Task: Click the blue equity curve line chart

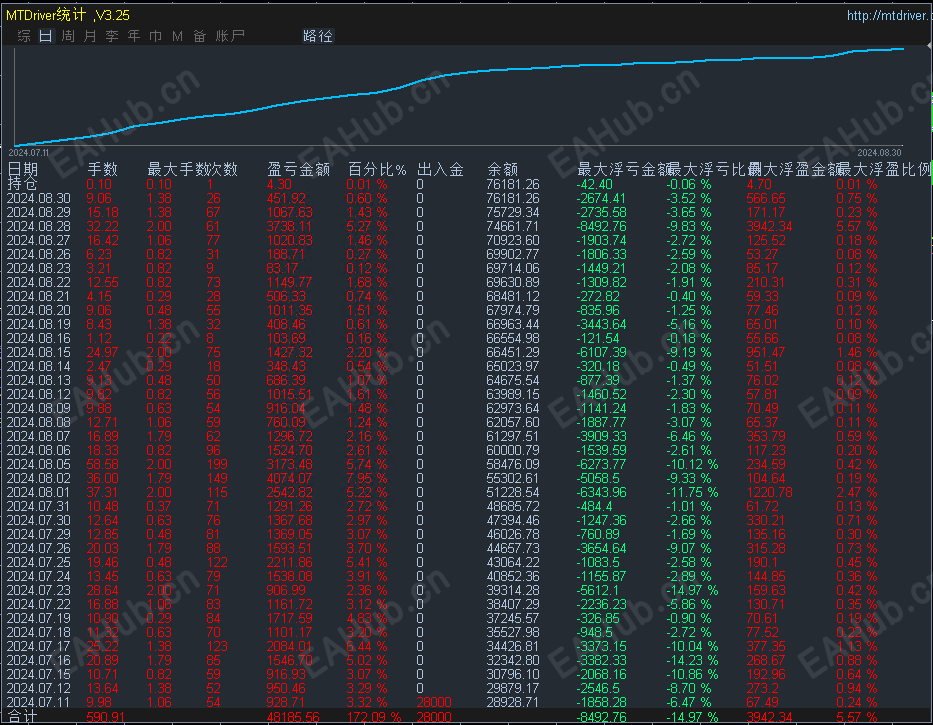Action: tap(458, 95)
